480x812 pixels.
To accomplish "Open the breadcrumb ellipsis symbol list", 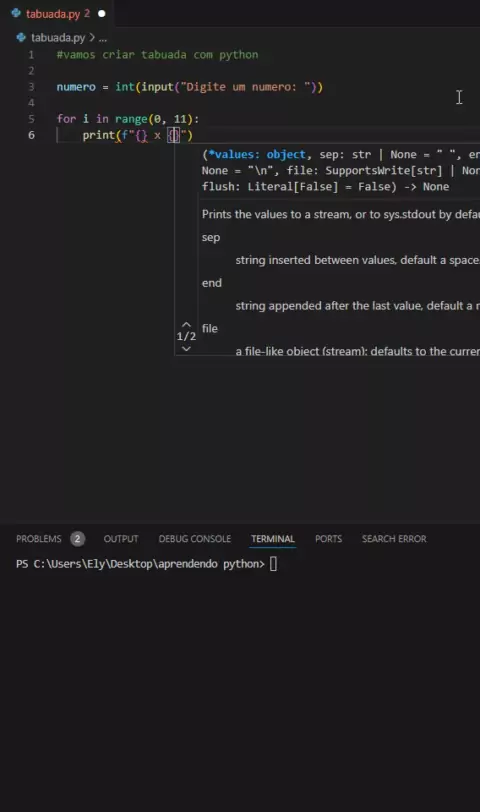I will click(103, 38).
